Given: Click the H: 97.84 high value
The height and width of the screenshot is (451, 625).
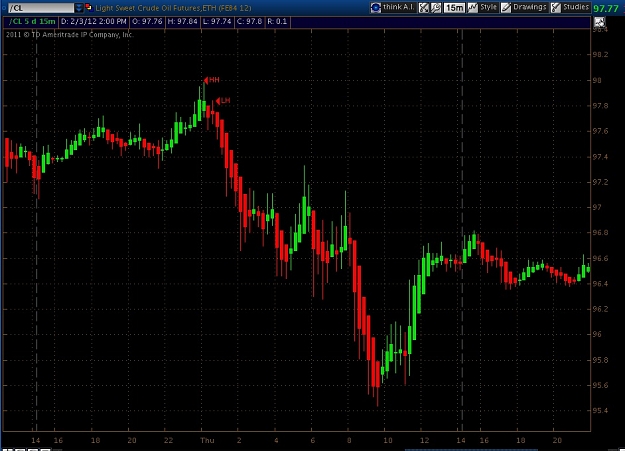Looking at the screenshot, I should click(183, 22).
